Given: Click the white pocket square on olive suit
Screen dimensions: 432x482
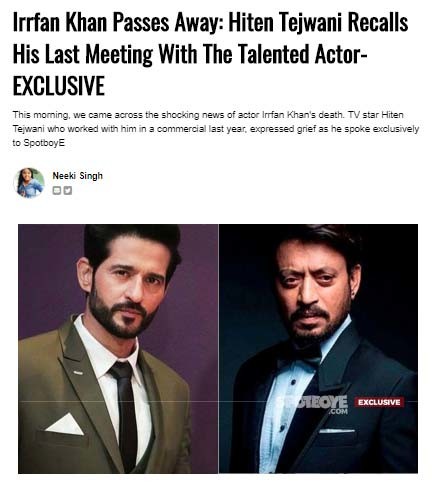Looking at the screenshot, I should [x=65, y=424].
